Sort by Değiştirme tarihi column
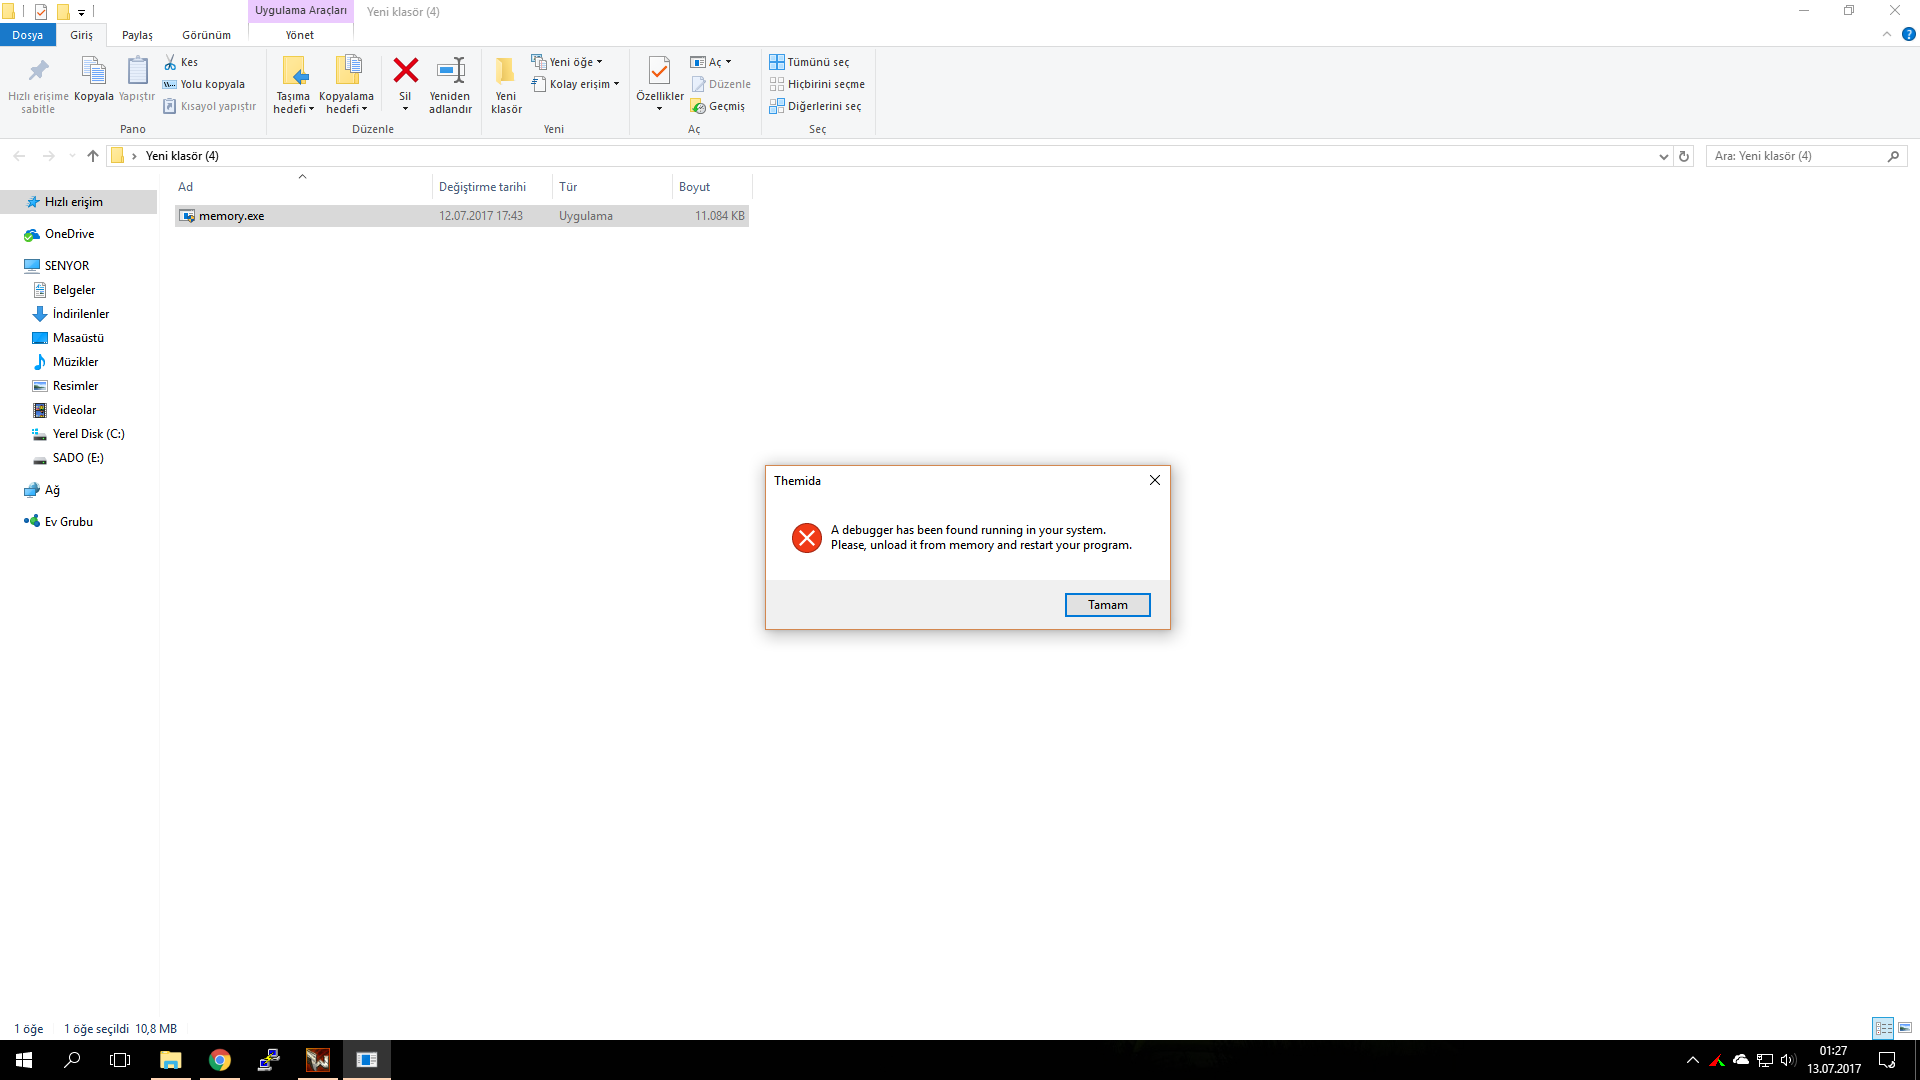The width and height of the screenshot is (1920, 1080). pyautogui.click(x=492, y=187)
